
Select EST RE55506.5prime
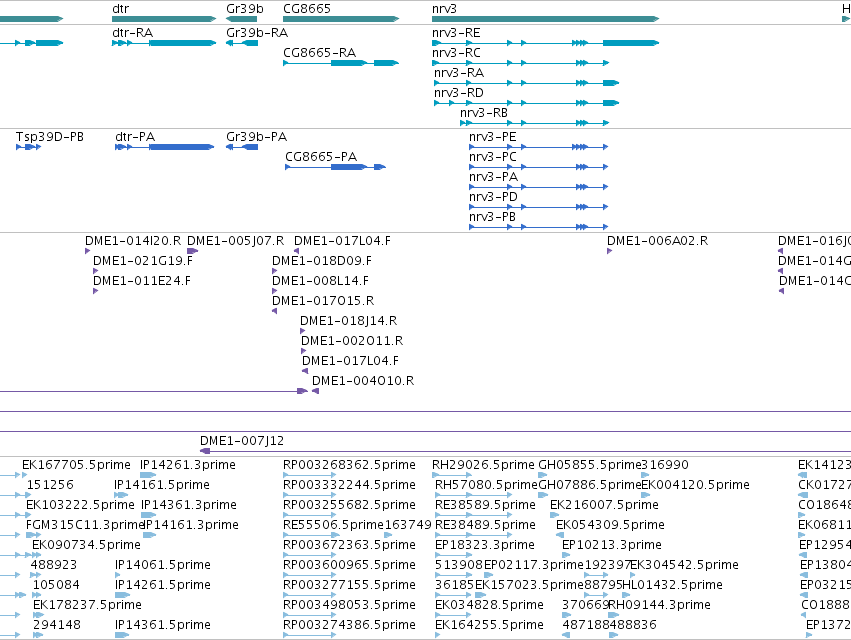click(334, 525)
